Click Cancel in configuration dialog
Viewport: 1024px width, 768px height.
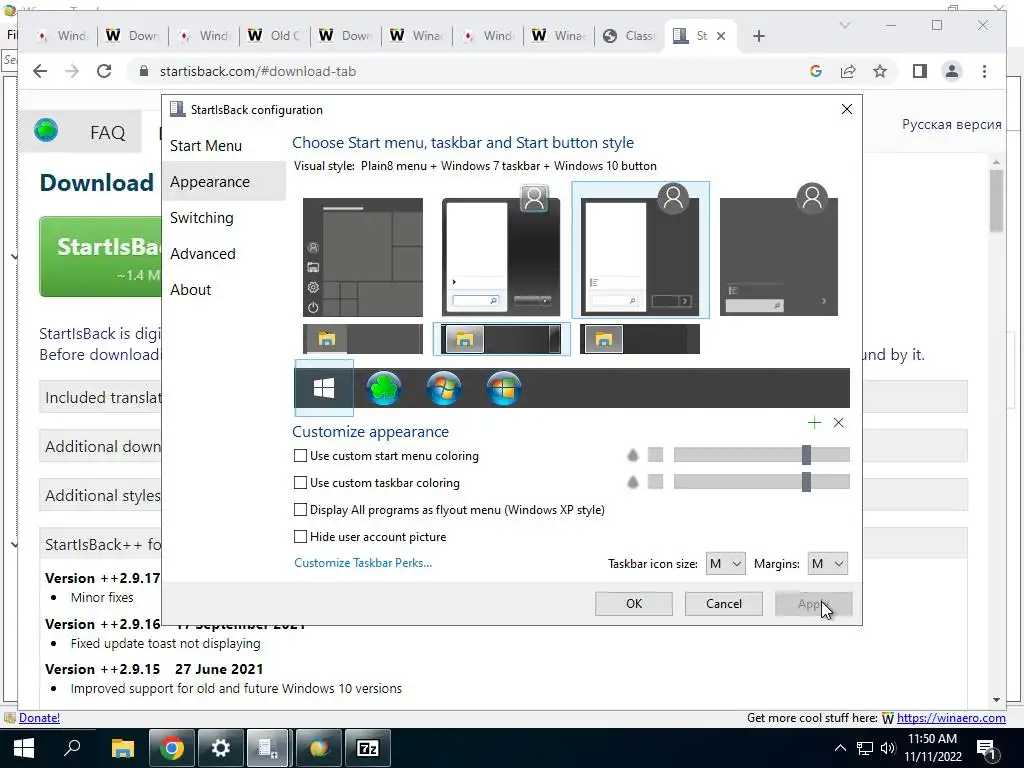pos(724,603)
